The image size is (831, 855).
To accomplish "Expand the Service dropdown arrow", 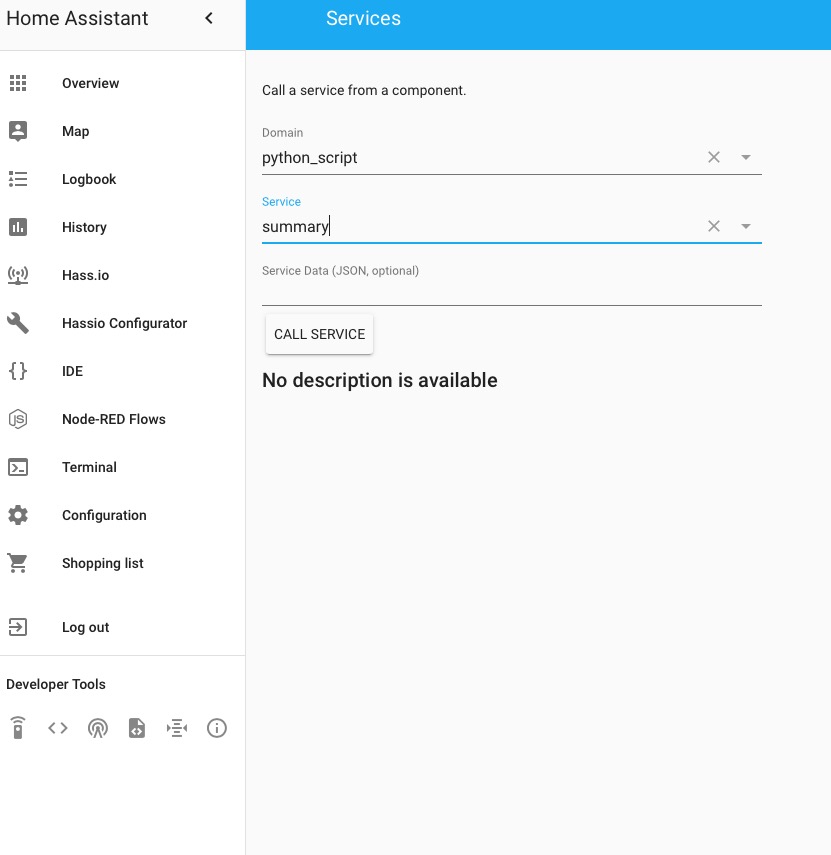I will point(746,226).
